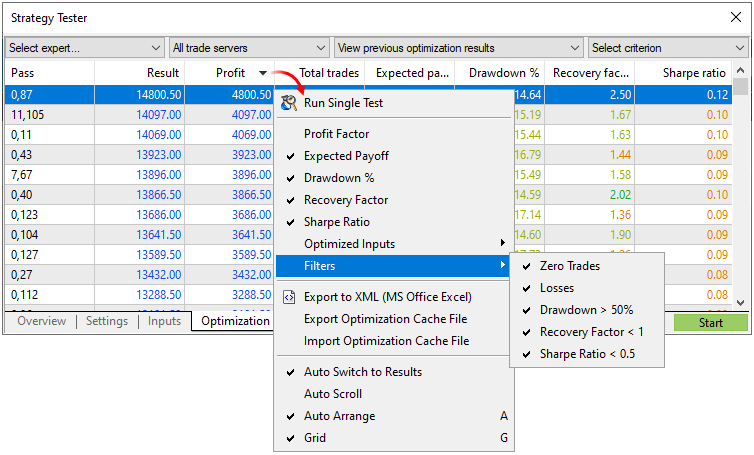This screenshot has height=455, width=754.
Task: Switch to the Inputs tab
Action: tap(164, 321)
